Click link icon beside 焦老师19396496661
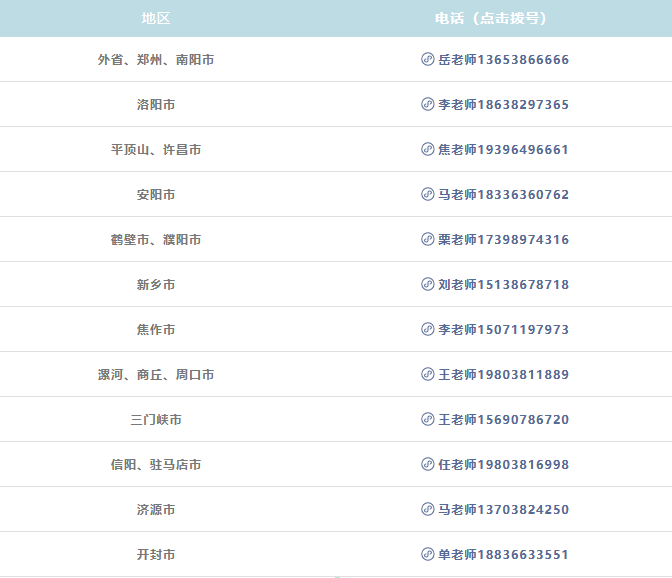This screenshot has width=672, height=578. click(427, 149)
